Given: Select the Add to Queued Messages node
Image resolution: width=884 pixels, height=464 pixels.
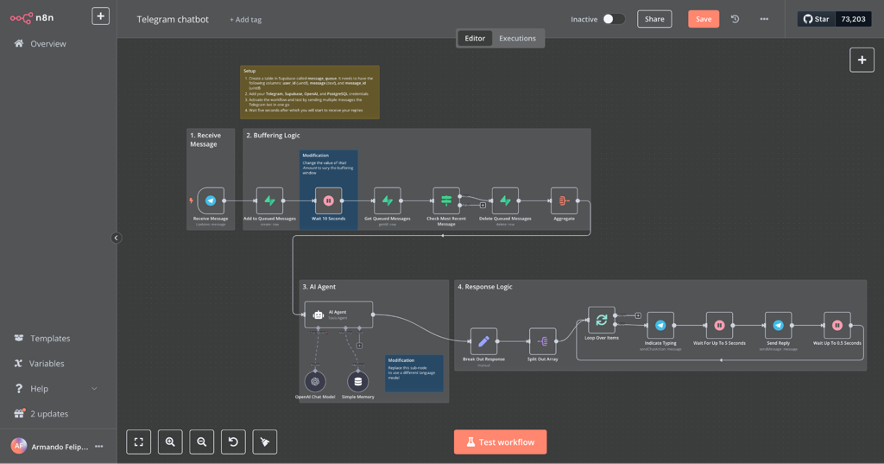Looking at the screenshot, I should tap(269, 201).
